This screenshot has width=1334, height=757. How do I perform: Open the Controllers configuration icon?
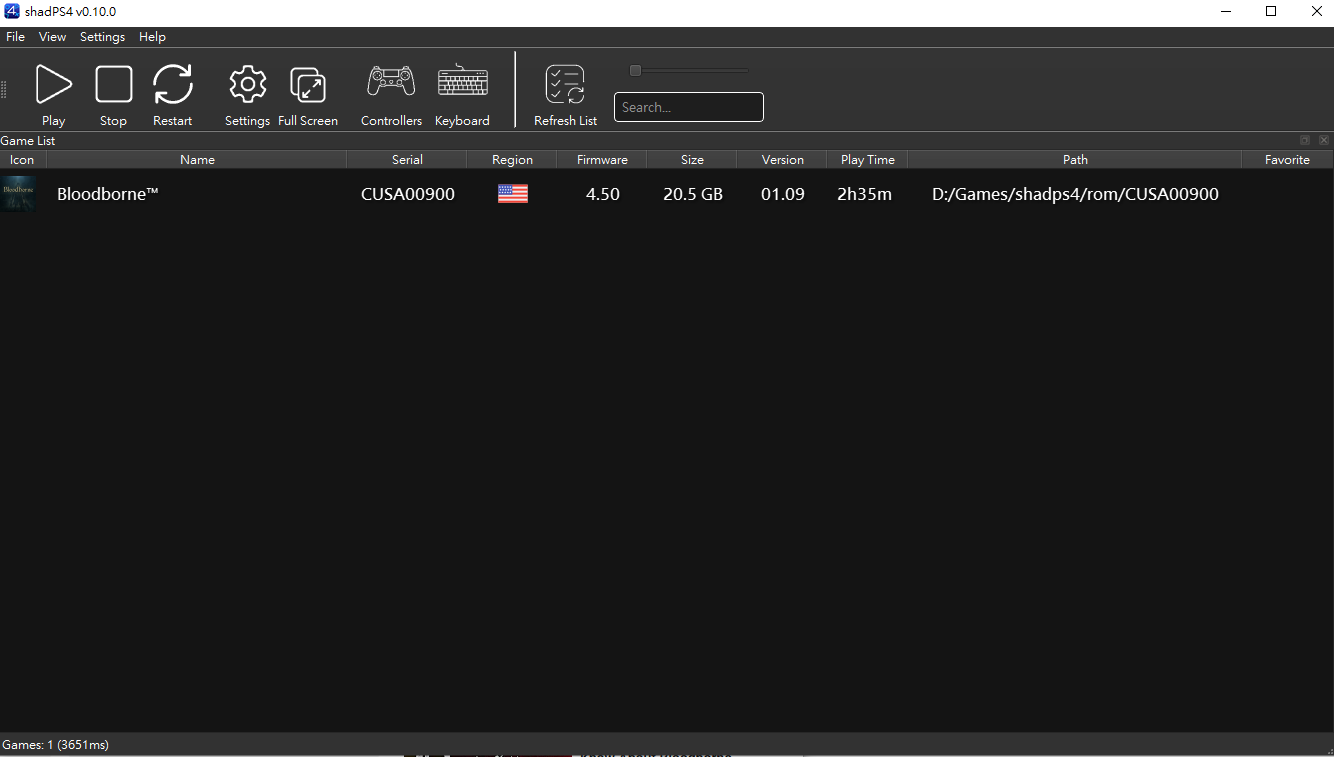click(391, 82)
